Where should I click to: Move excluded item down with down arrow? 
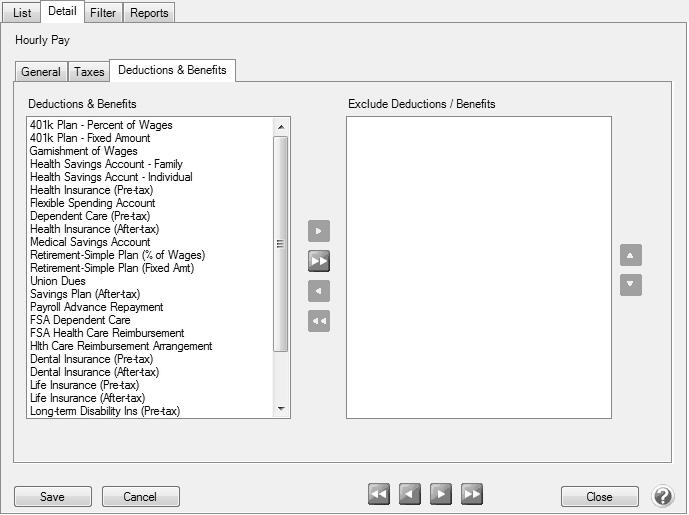630,285
